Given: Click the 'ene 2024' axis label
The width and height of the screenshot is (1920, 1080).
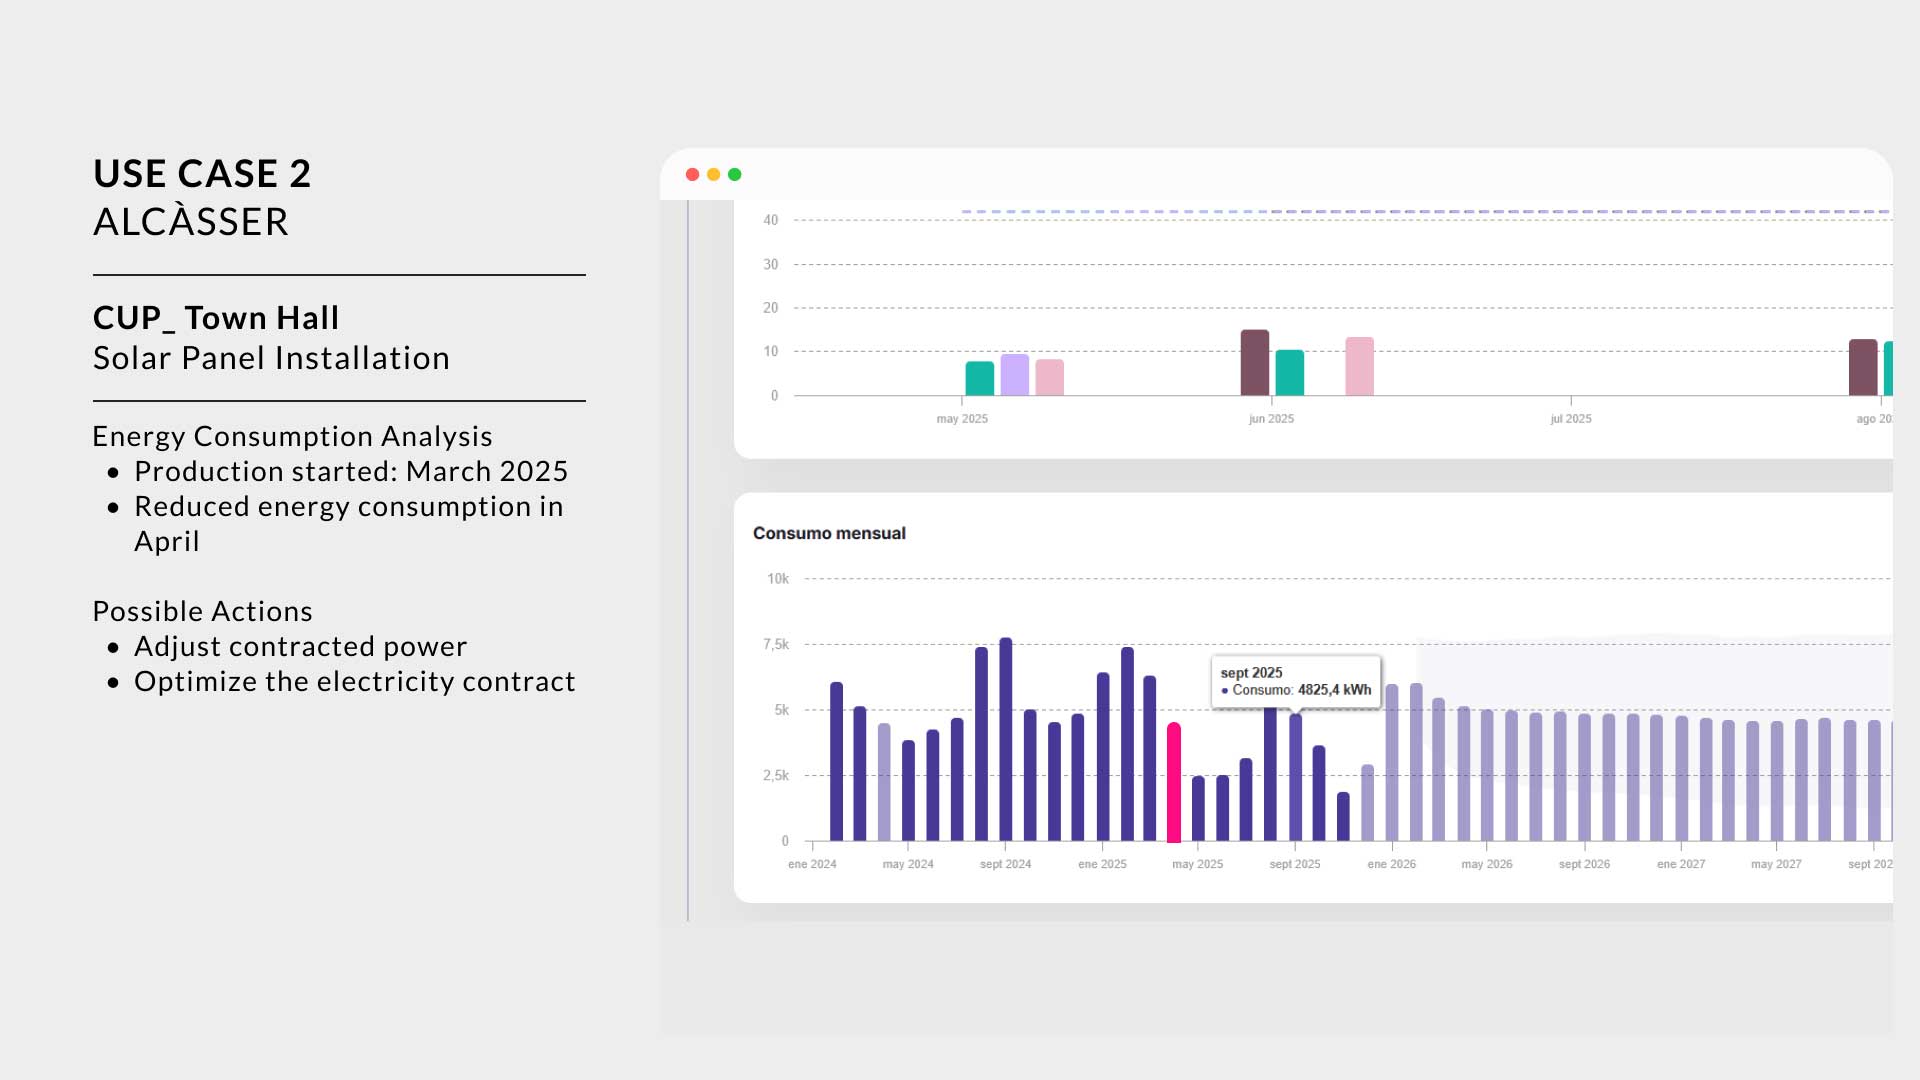Looking at the screenshot, I should (x=812, y=864).
